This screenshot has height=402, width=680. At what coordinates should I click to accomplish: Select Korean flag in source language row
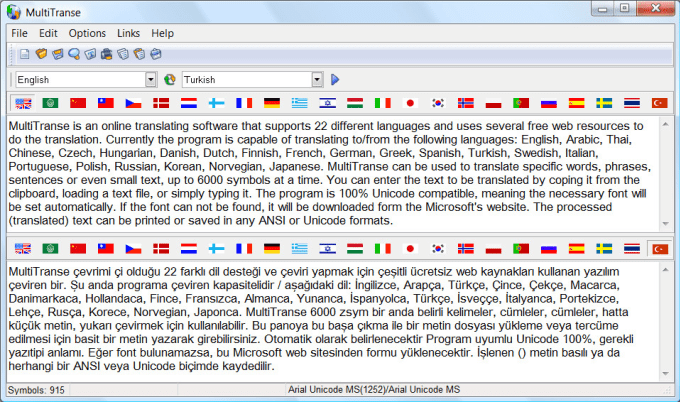point(438,103)
